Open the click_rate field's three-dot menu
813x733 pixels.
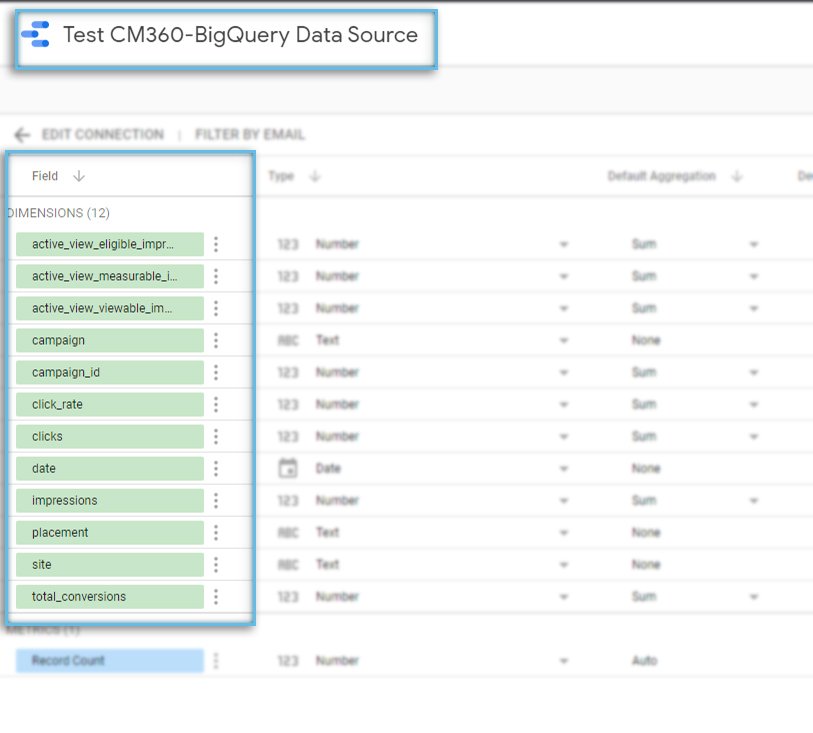coord(216,404)
